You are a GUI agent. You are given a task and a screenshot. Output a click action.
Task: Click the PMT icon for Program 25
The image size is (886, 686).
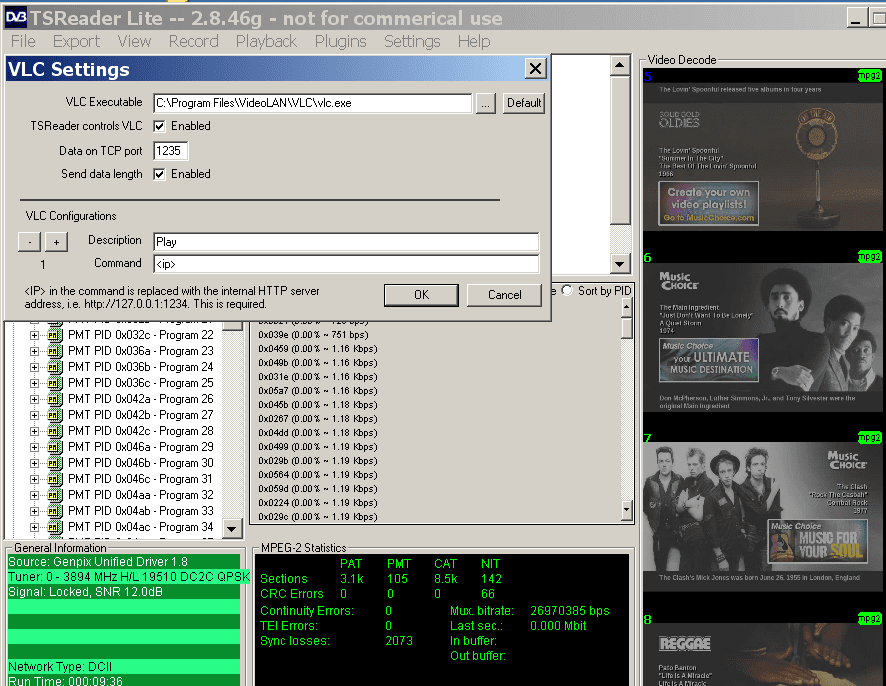[54, 383]
